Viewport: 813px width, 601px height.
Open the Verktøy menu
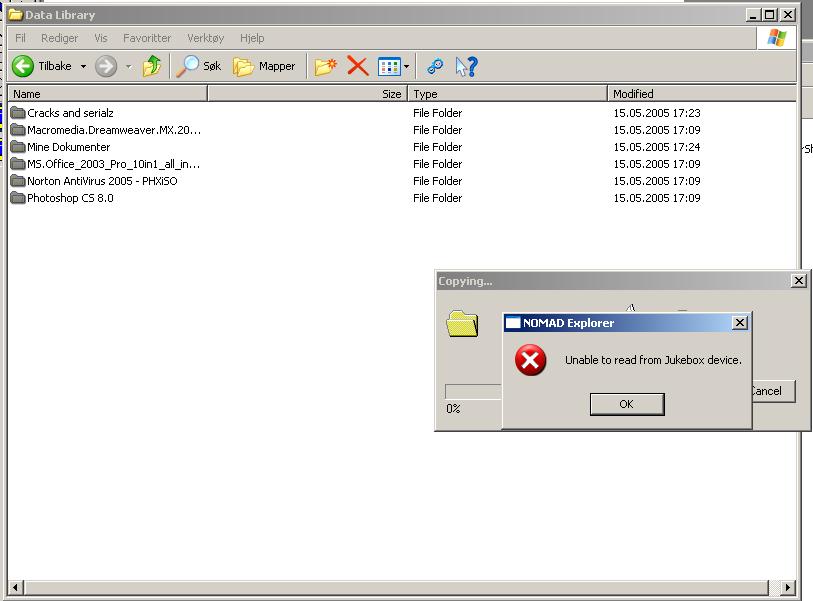coord(205,38)
